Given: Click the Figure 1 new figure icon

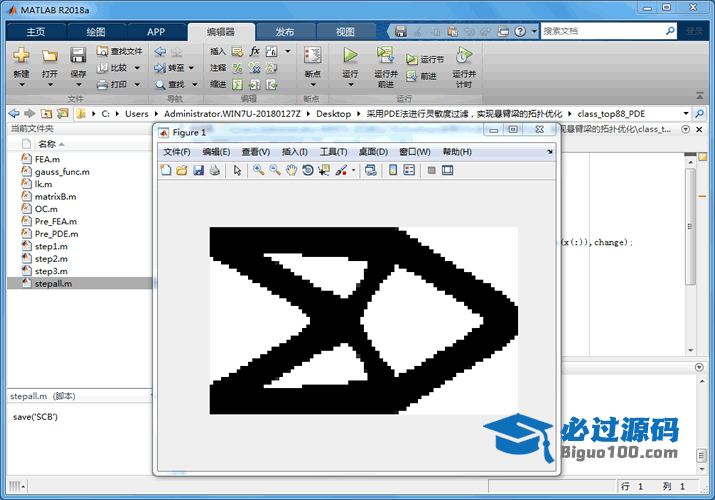Looking at the screenshot, I should 166,170.
